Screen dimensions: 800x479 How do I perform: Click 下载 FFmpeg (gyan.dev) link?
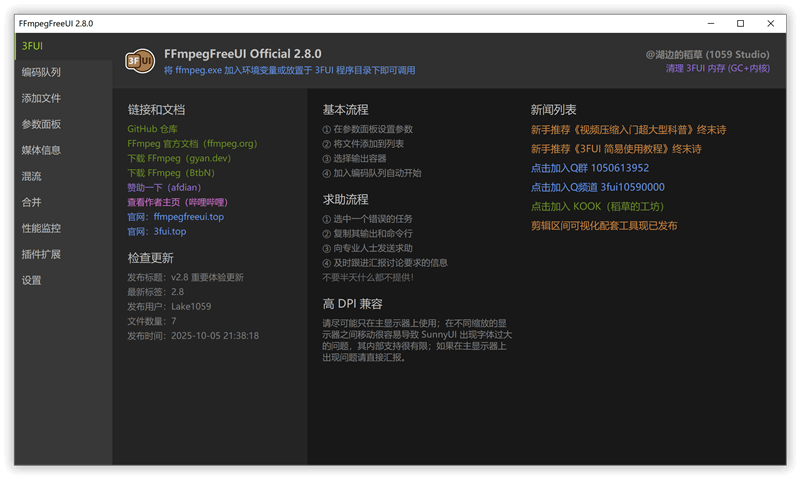point(179,158)
